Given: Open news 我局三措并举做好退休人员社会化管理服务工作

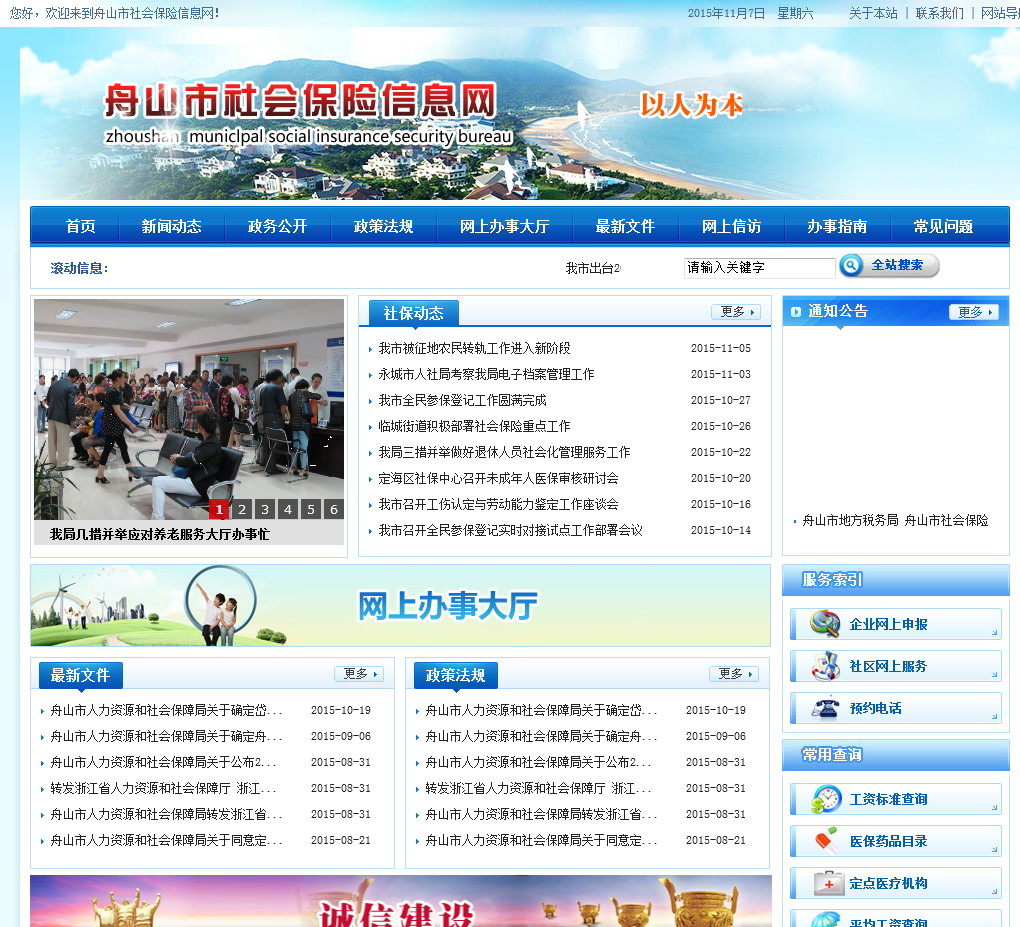Looking at the screenshot, I should click(504, 452).
